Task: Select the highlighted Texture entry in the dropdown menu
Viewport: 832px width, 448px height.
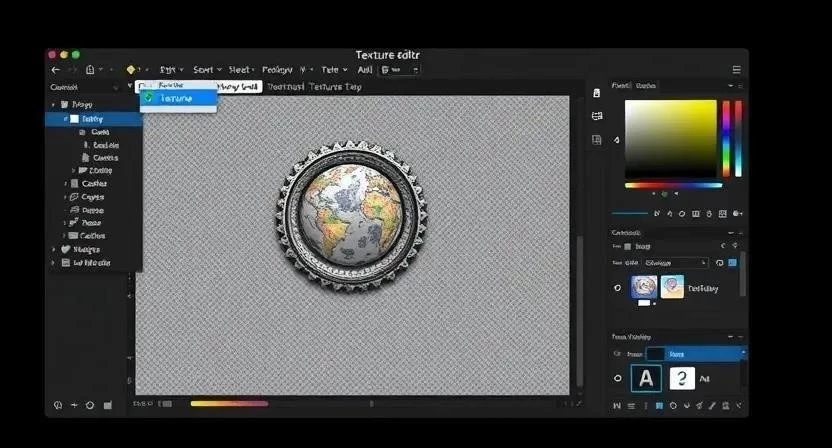Action: 177,98
